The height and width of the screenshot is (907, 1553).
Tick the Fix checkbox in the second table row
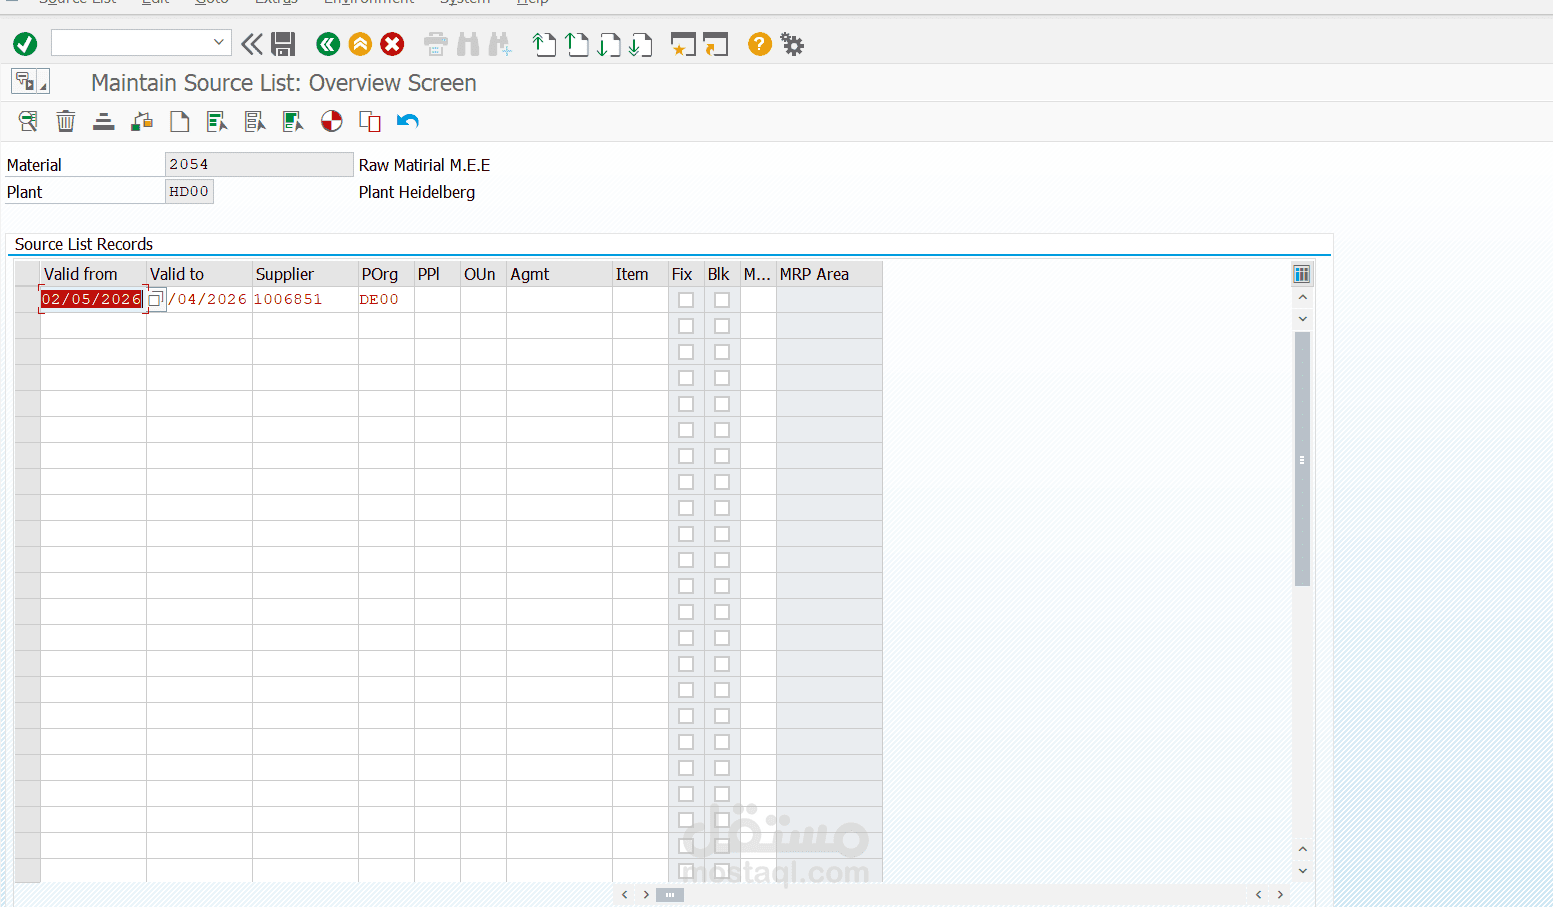(x=685, y=325)
